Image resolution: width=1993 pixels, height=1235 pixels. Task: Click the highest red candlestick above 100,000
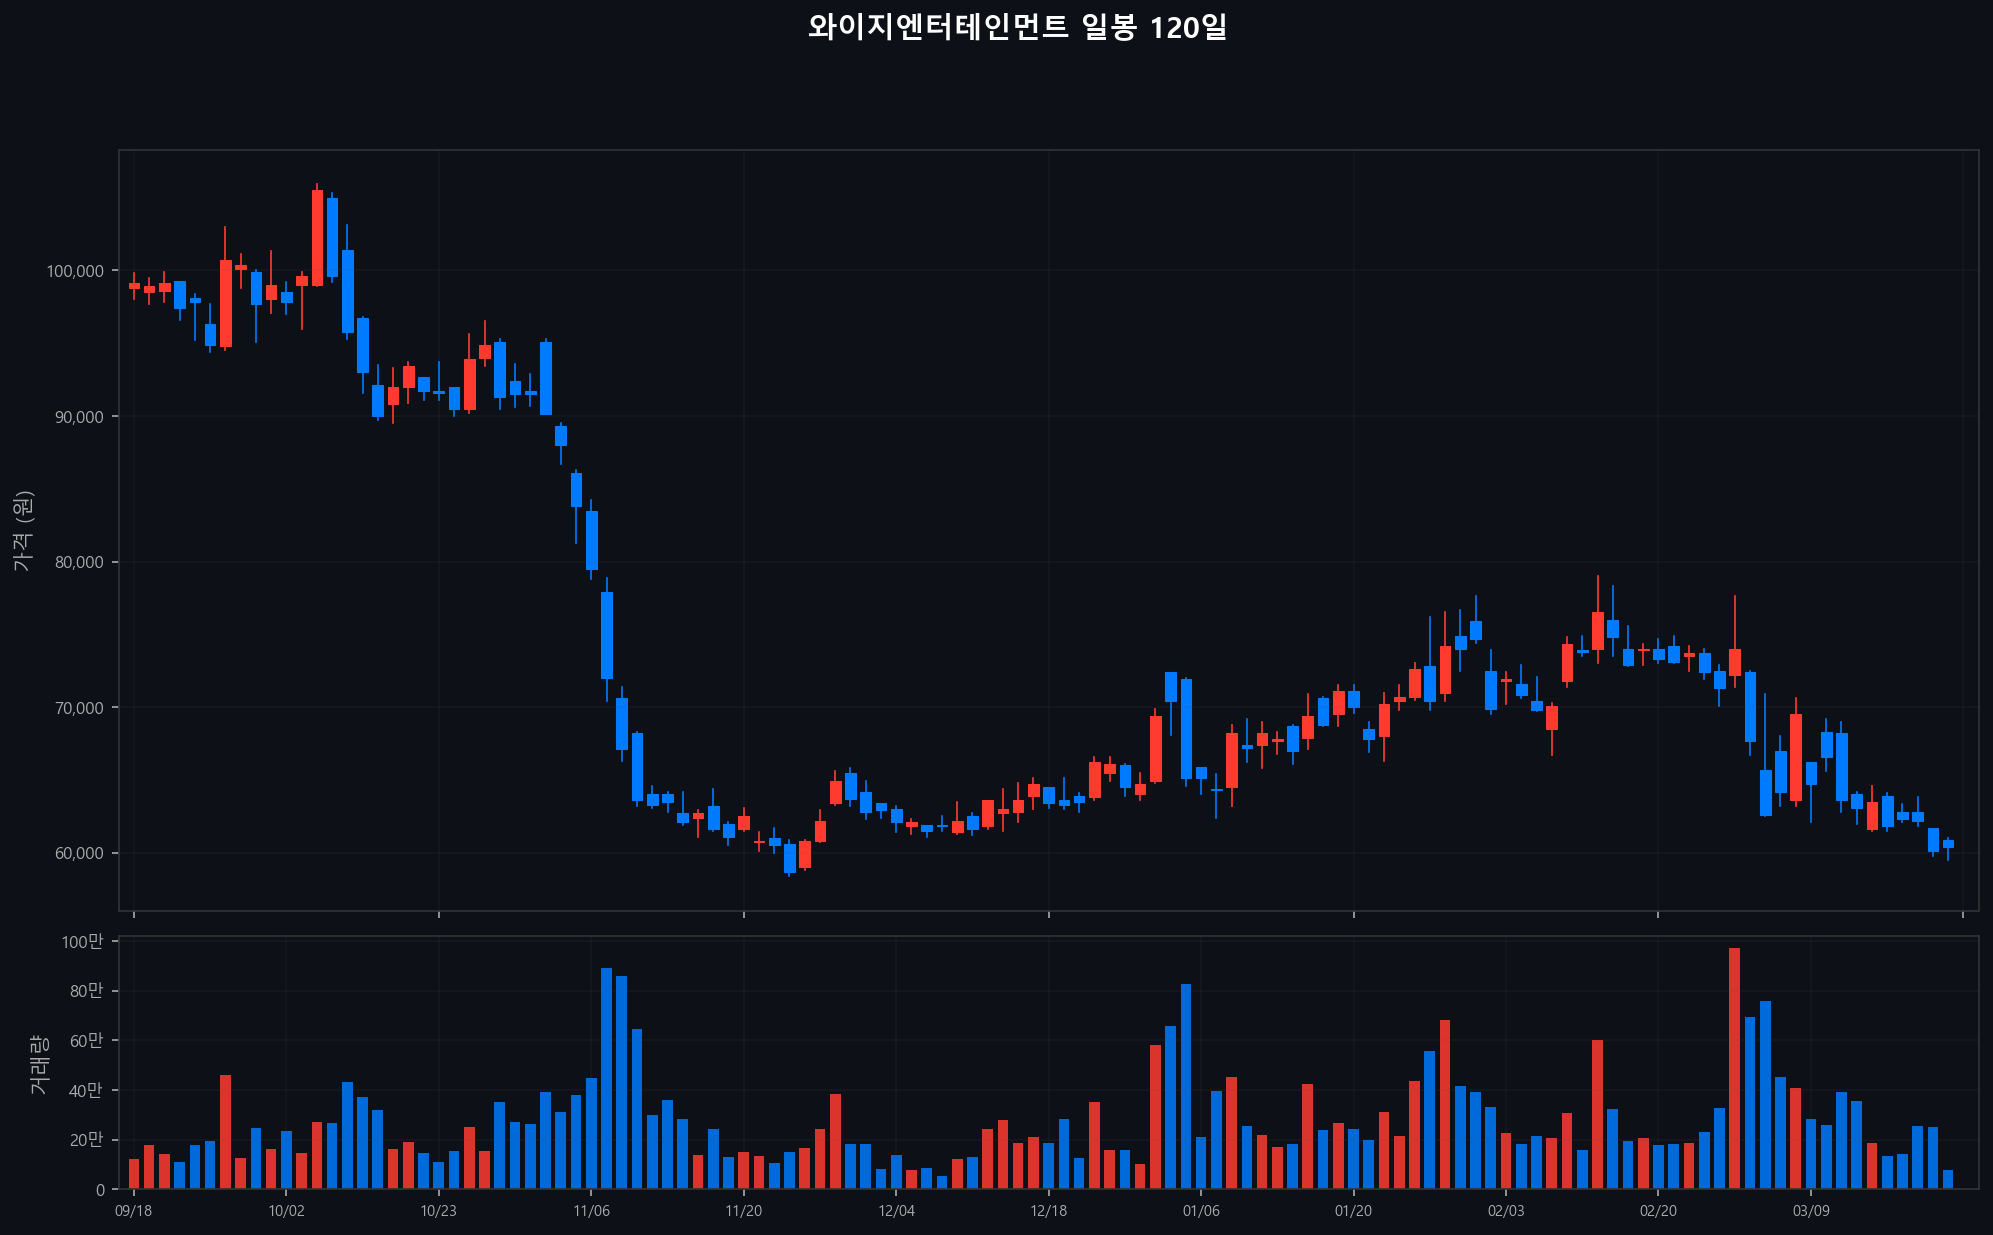point(317,238)
